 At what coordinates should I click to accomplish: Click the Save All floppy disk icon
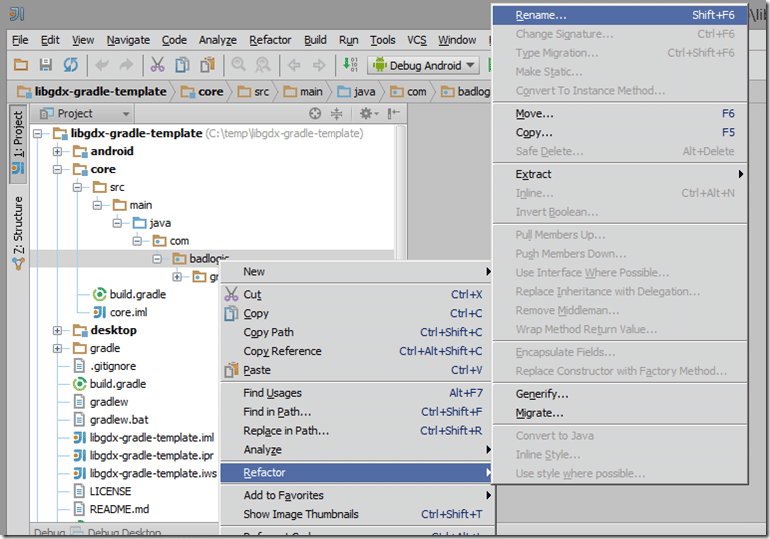point(46,65)
